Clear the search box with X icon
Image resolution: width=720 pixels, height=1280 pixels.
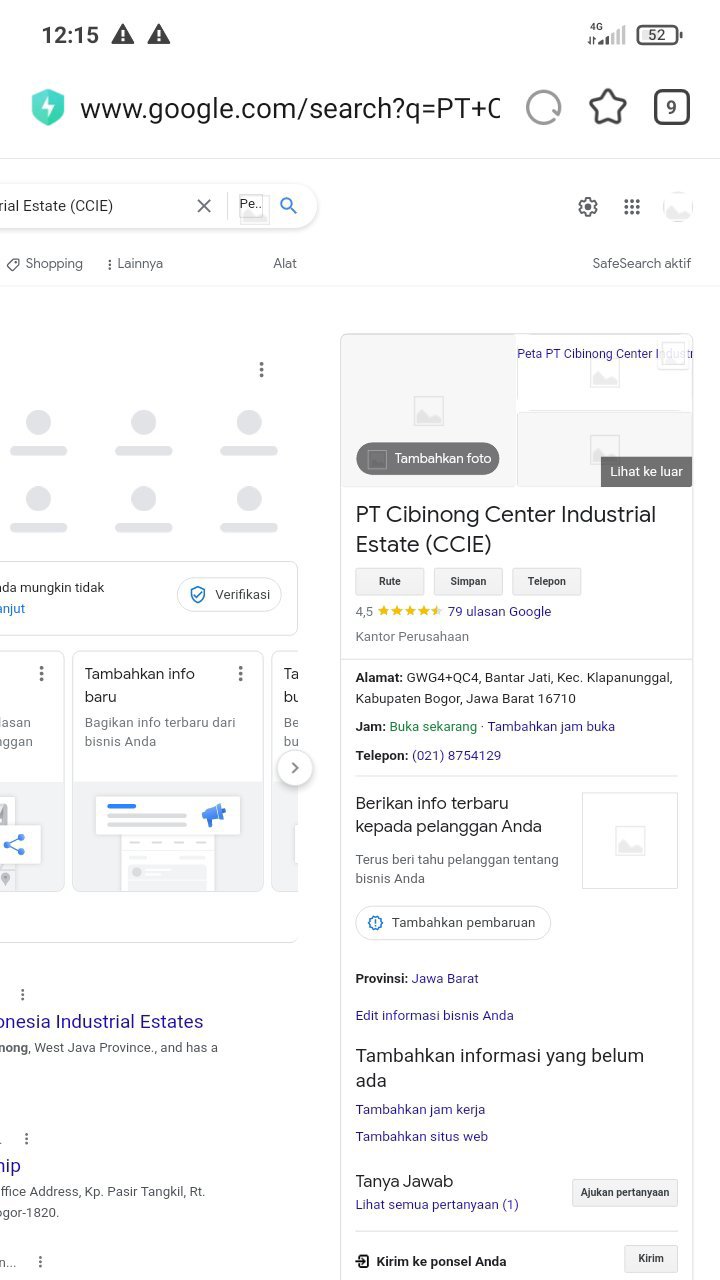(204, 206)
